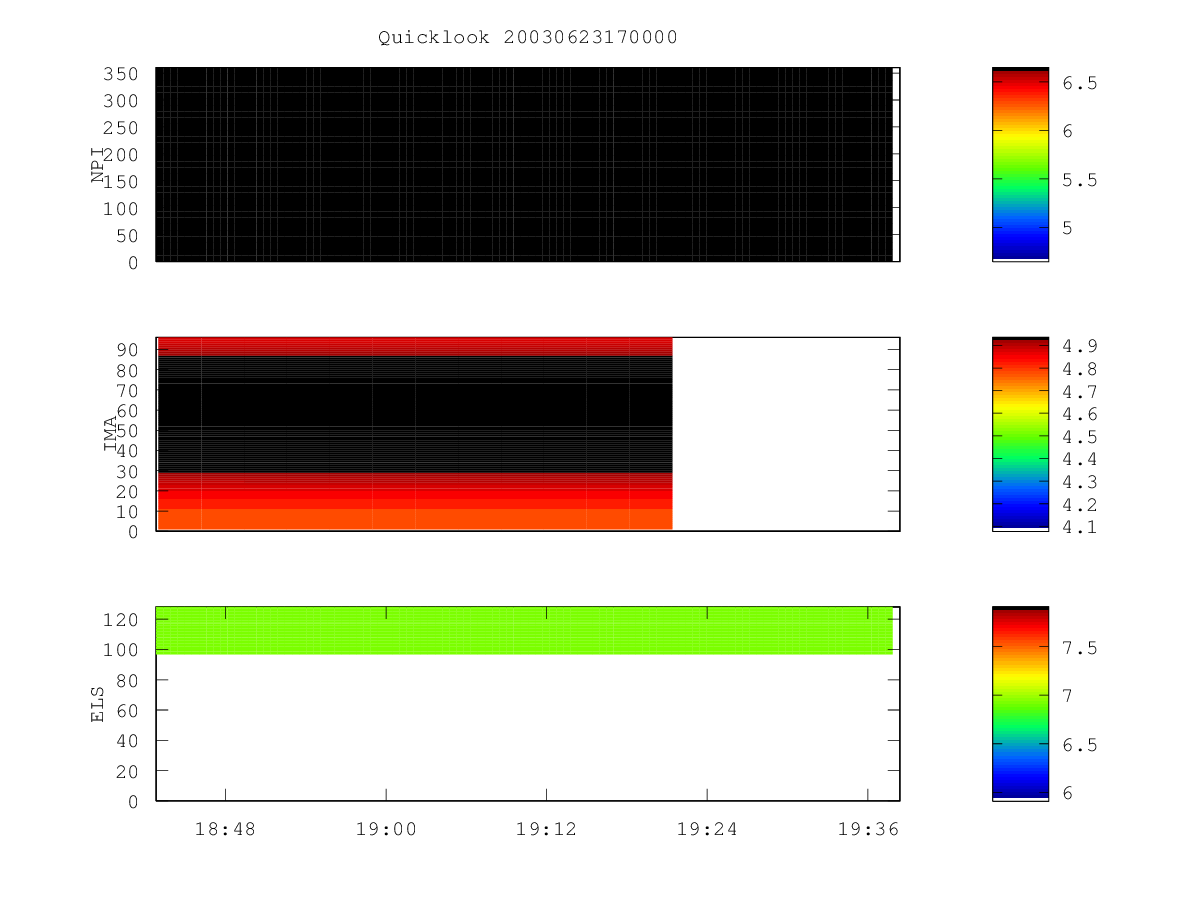
Task: Click the 40 tick on ELS axis
Action: [127, 741]
